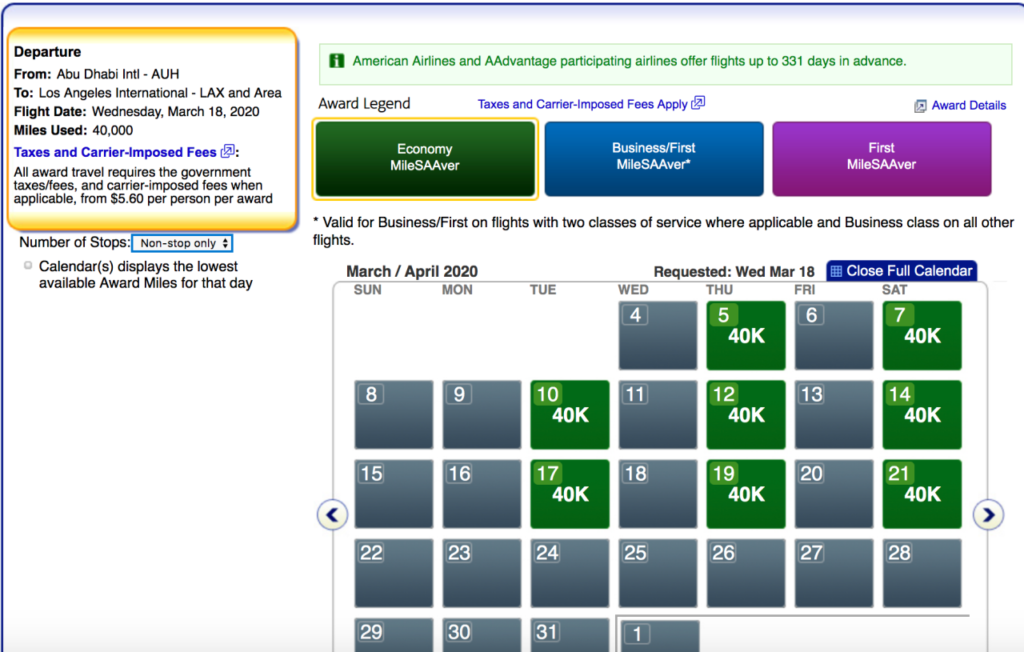Select First MileSAAver award type

pyautogui.click(x=882, y=158)
